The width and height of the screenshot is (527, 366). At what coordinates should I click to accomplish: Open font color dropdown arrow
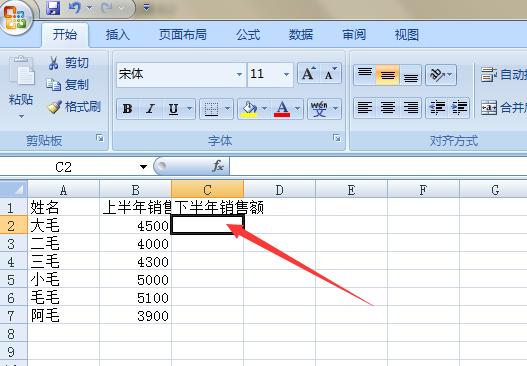coord(297,109)
